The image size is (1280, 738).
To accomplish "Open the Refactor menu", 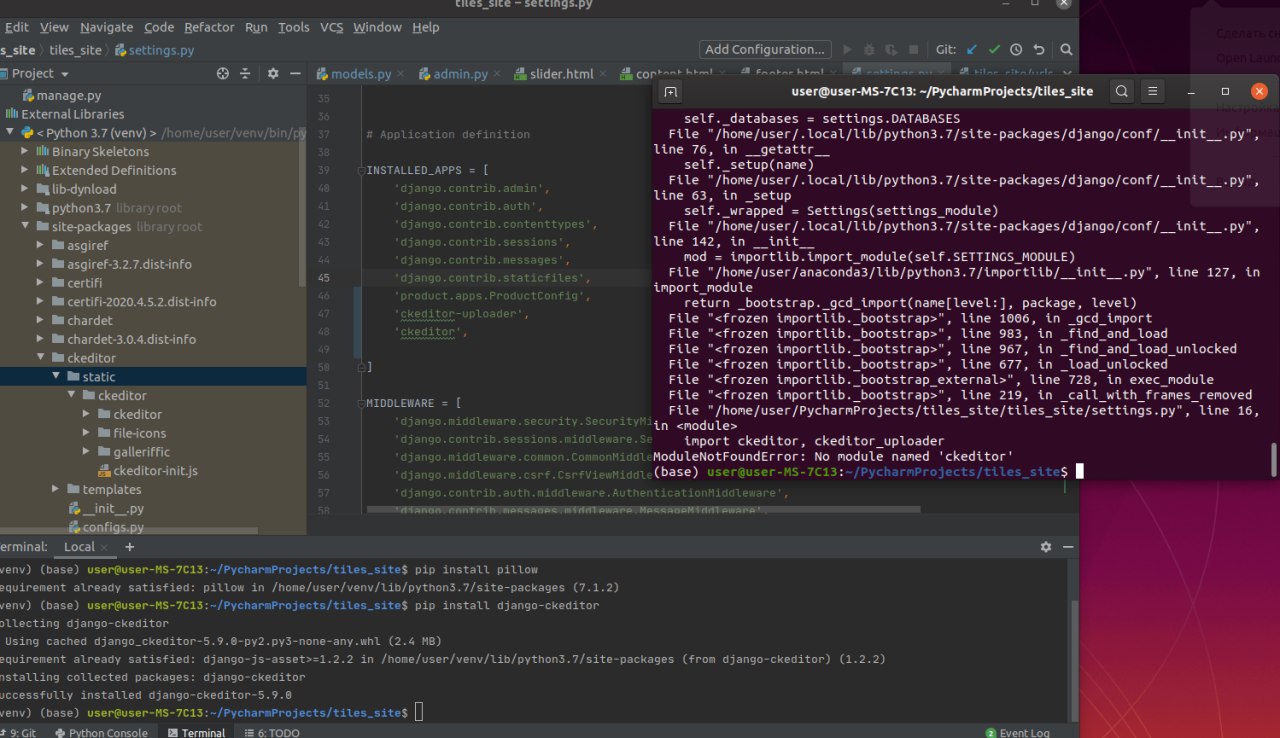I will [209, 27].
